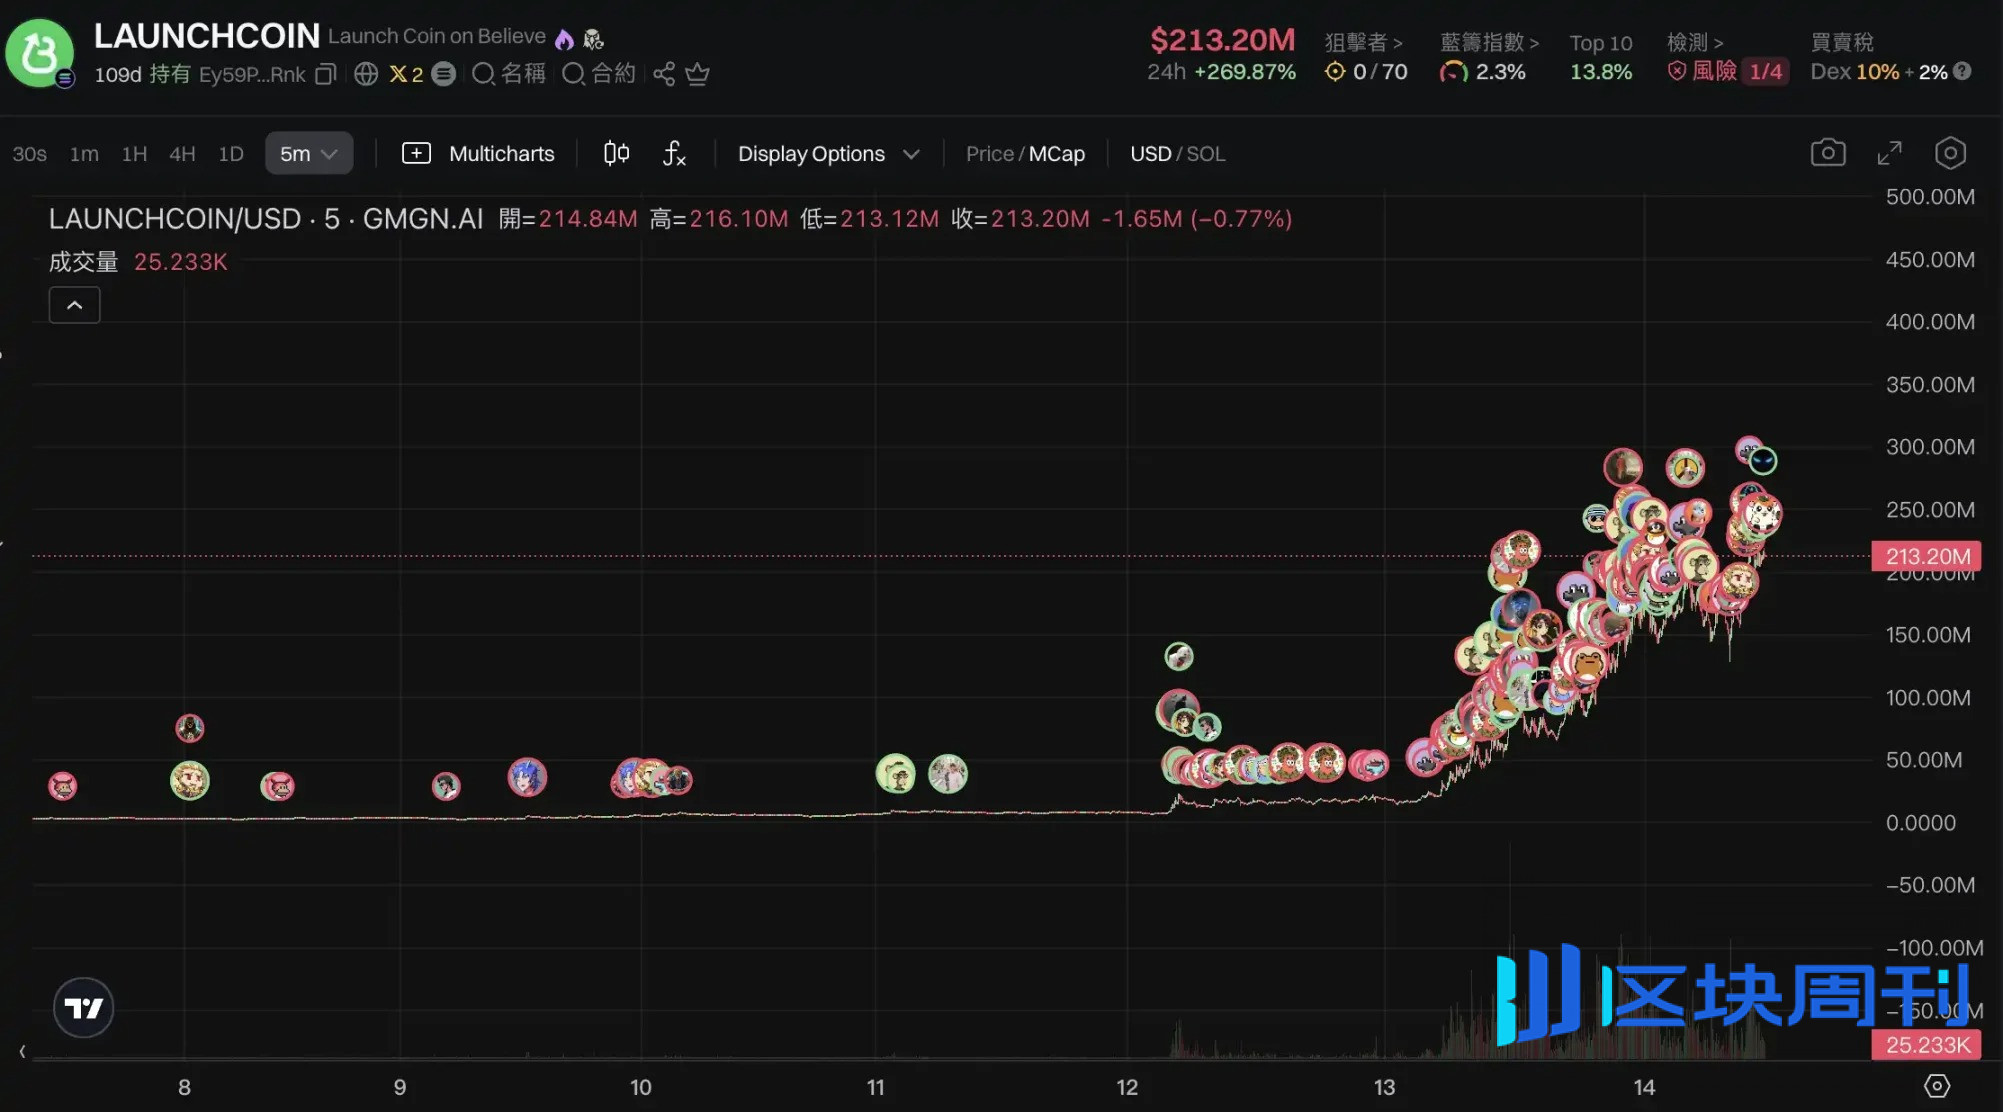Image resolution: width=2003 pixels, height=1112 pixels.
Task: Click the 25.233K volume axis label
Action: (x=1927, y=1045)
